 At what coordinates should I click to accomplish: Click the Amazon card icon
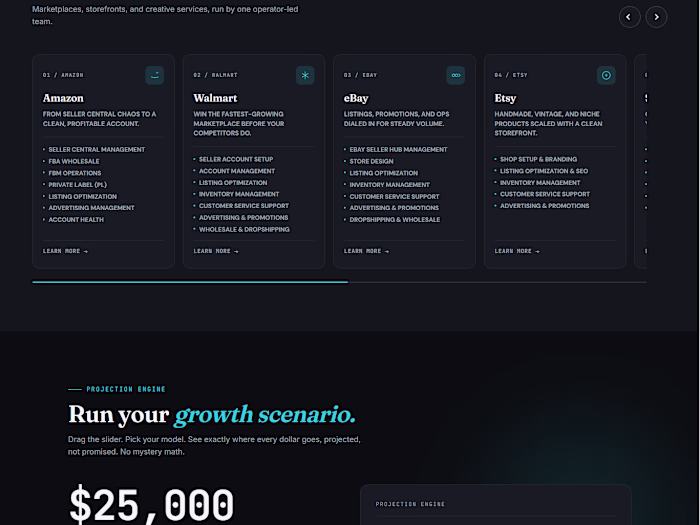[x=154, y=75]
